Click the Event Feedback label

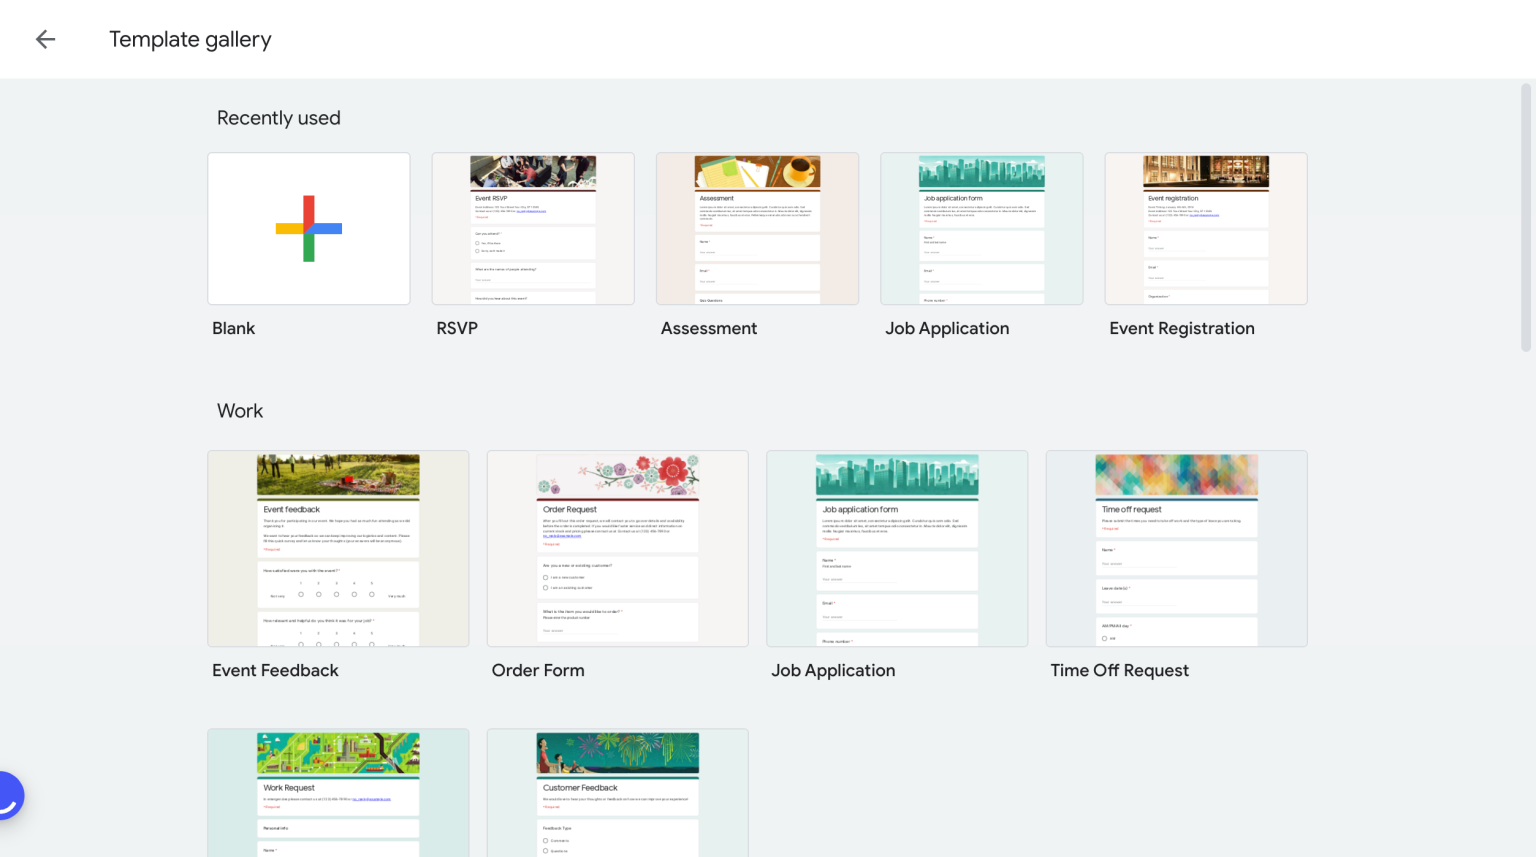[x=275, y=670]
